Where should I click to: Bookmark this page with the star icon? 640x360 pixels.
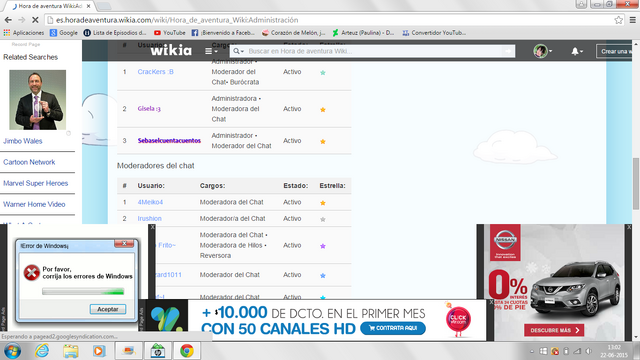point(618,20)
